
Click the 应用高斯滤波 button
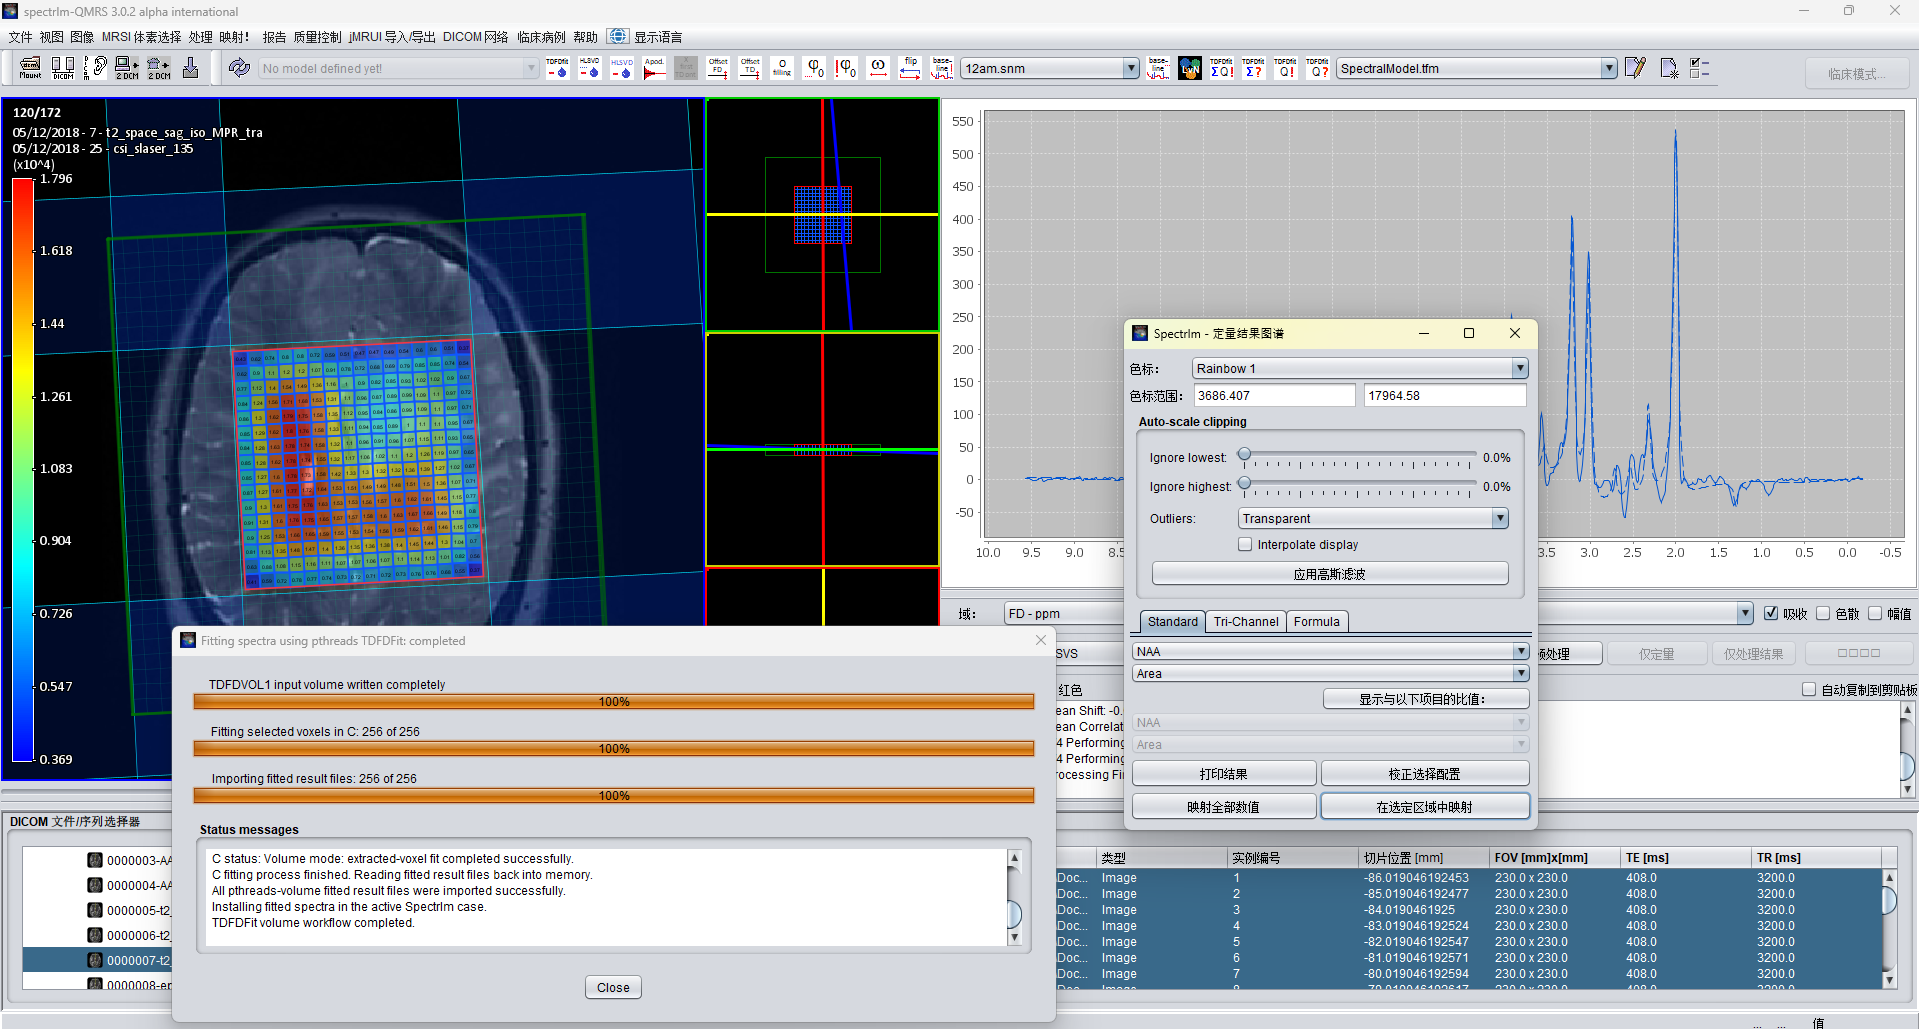point(1330,574)
